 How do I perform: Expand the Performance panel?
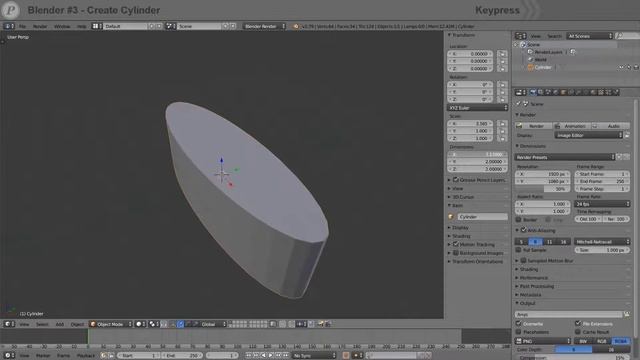click(x=533, y=278)
